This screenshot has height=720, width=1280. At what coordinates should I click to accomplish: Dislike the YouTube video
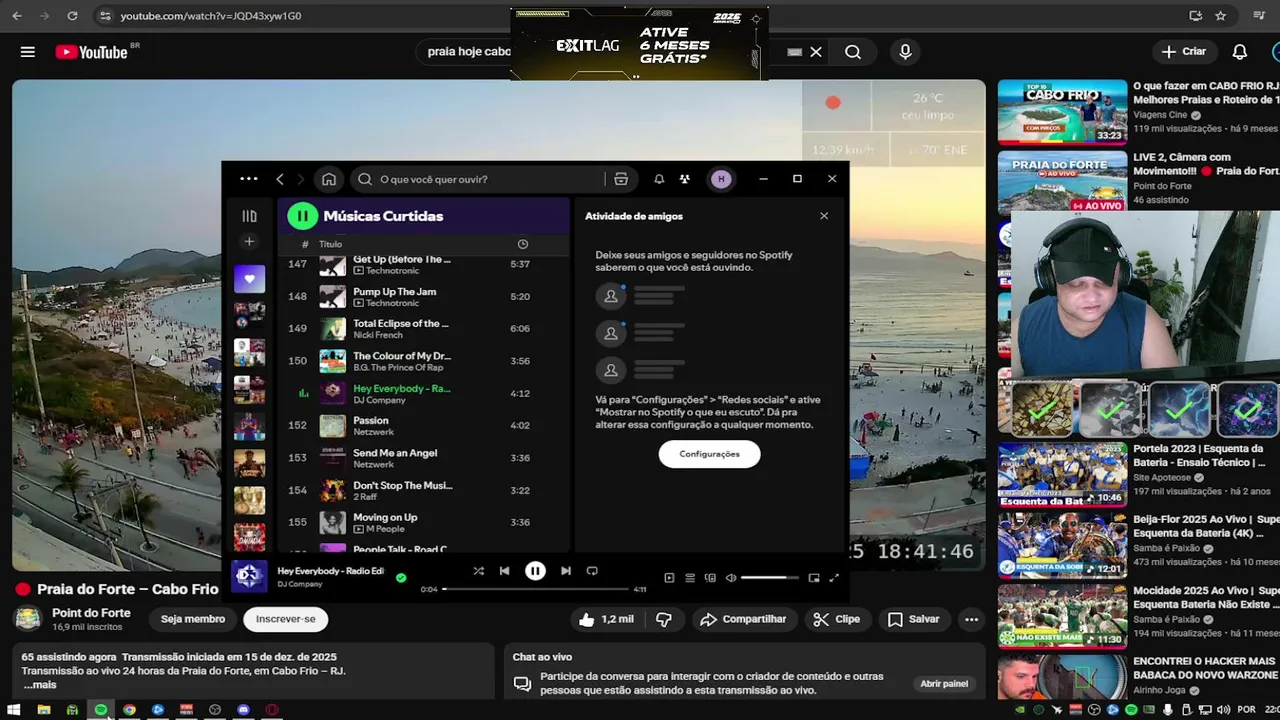[664, 619]
